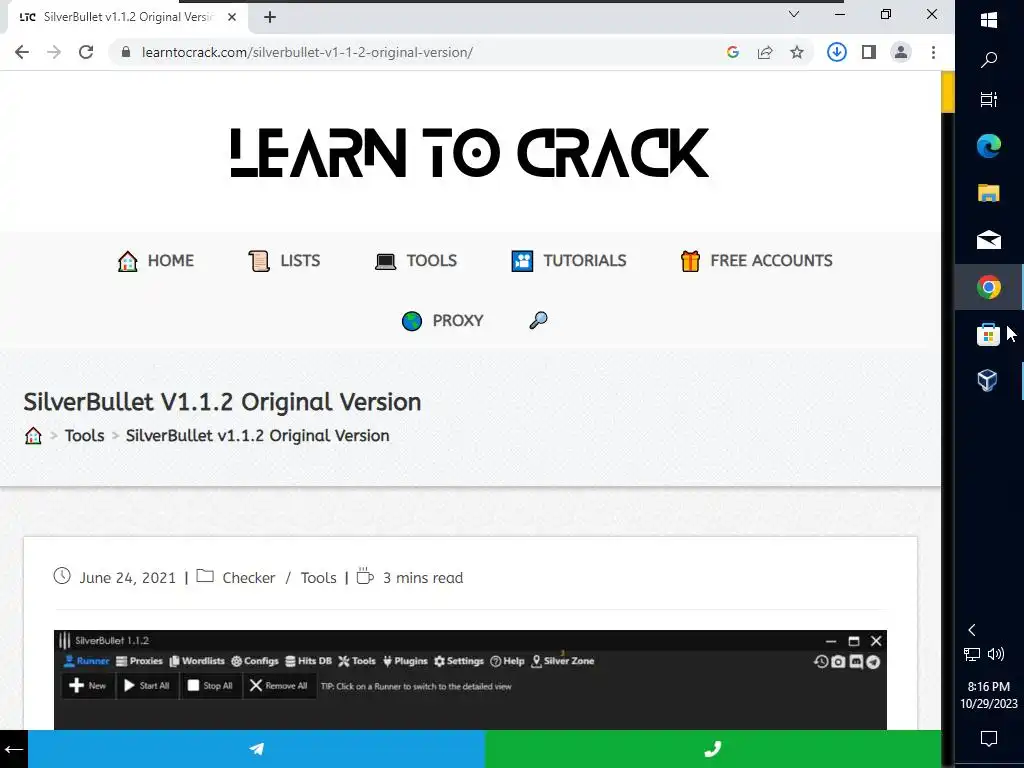Image resolution: width=1024 pixels, height=768 pixels.
Task: Open the FREE ACCOUNTS menu item
Action: tap(756, 261)
